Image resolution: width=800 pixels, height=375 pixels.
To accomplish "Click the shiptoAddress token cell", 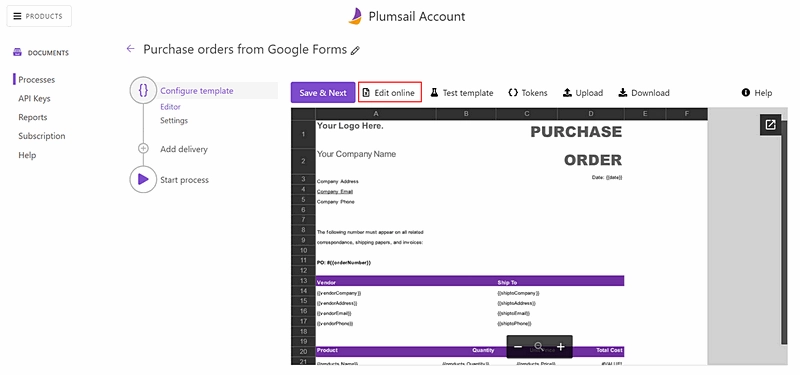I will coord(516,303).
